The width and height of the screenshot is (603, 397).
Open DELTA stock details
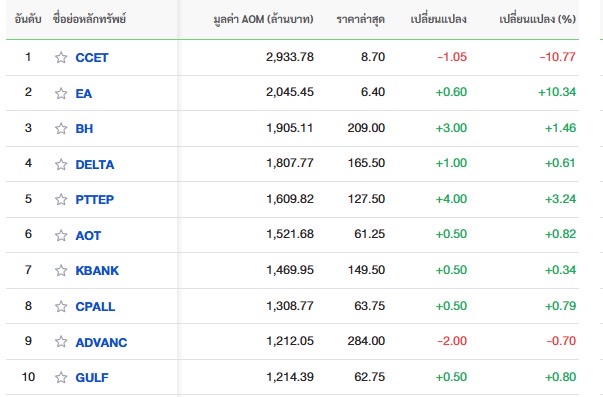click(95, 165)
